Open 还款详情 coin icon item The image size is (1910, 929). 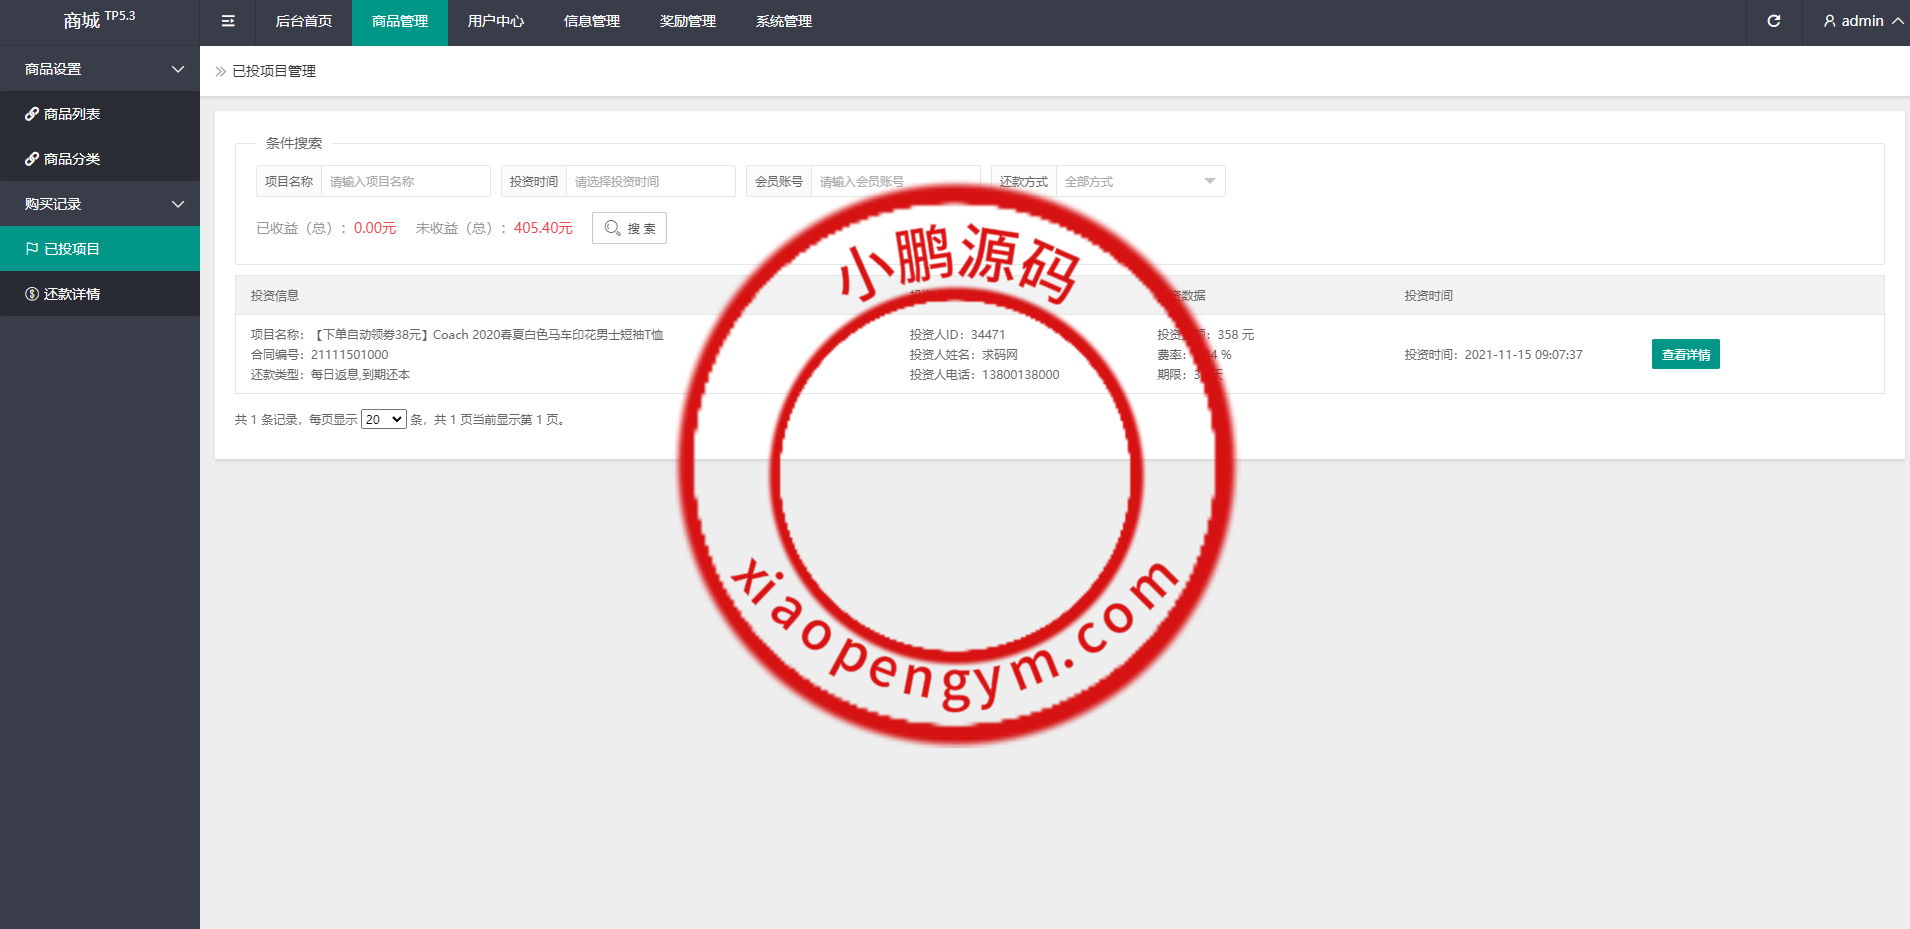32,294
